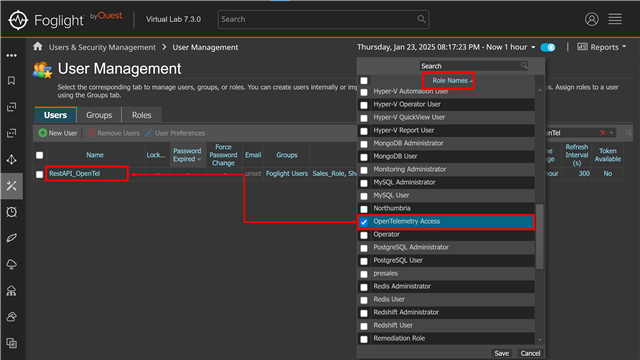Focus the role popup Search field
The height and width of the screenshot is (360, 640).
(474, 66)
